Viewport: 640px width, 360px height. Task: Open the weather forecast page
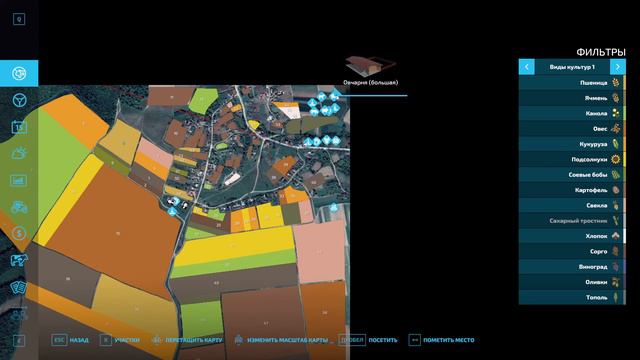coord(19,153)
